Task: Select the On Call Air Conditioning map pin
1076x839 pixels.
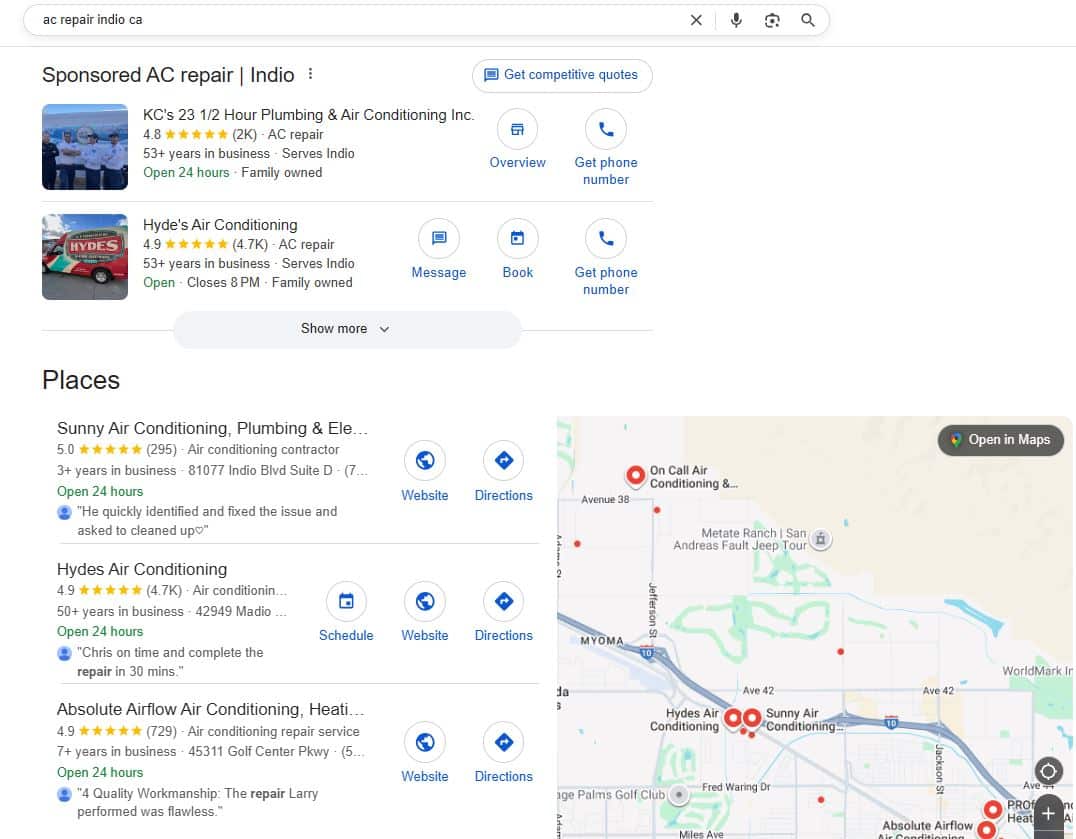Action: coord(637,476)
